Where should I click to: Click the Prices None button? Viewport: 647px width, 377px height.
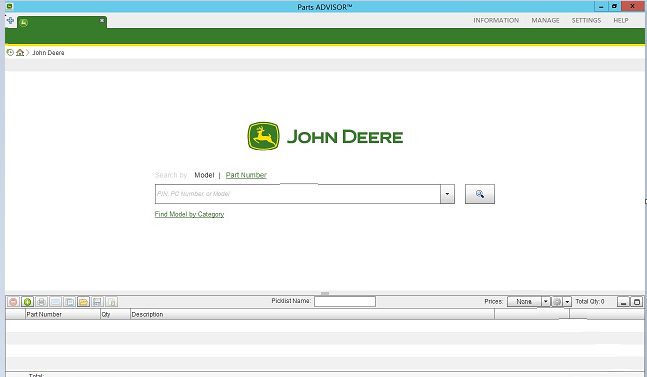(524, 302)
